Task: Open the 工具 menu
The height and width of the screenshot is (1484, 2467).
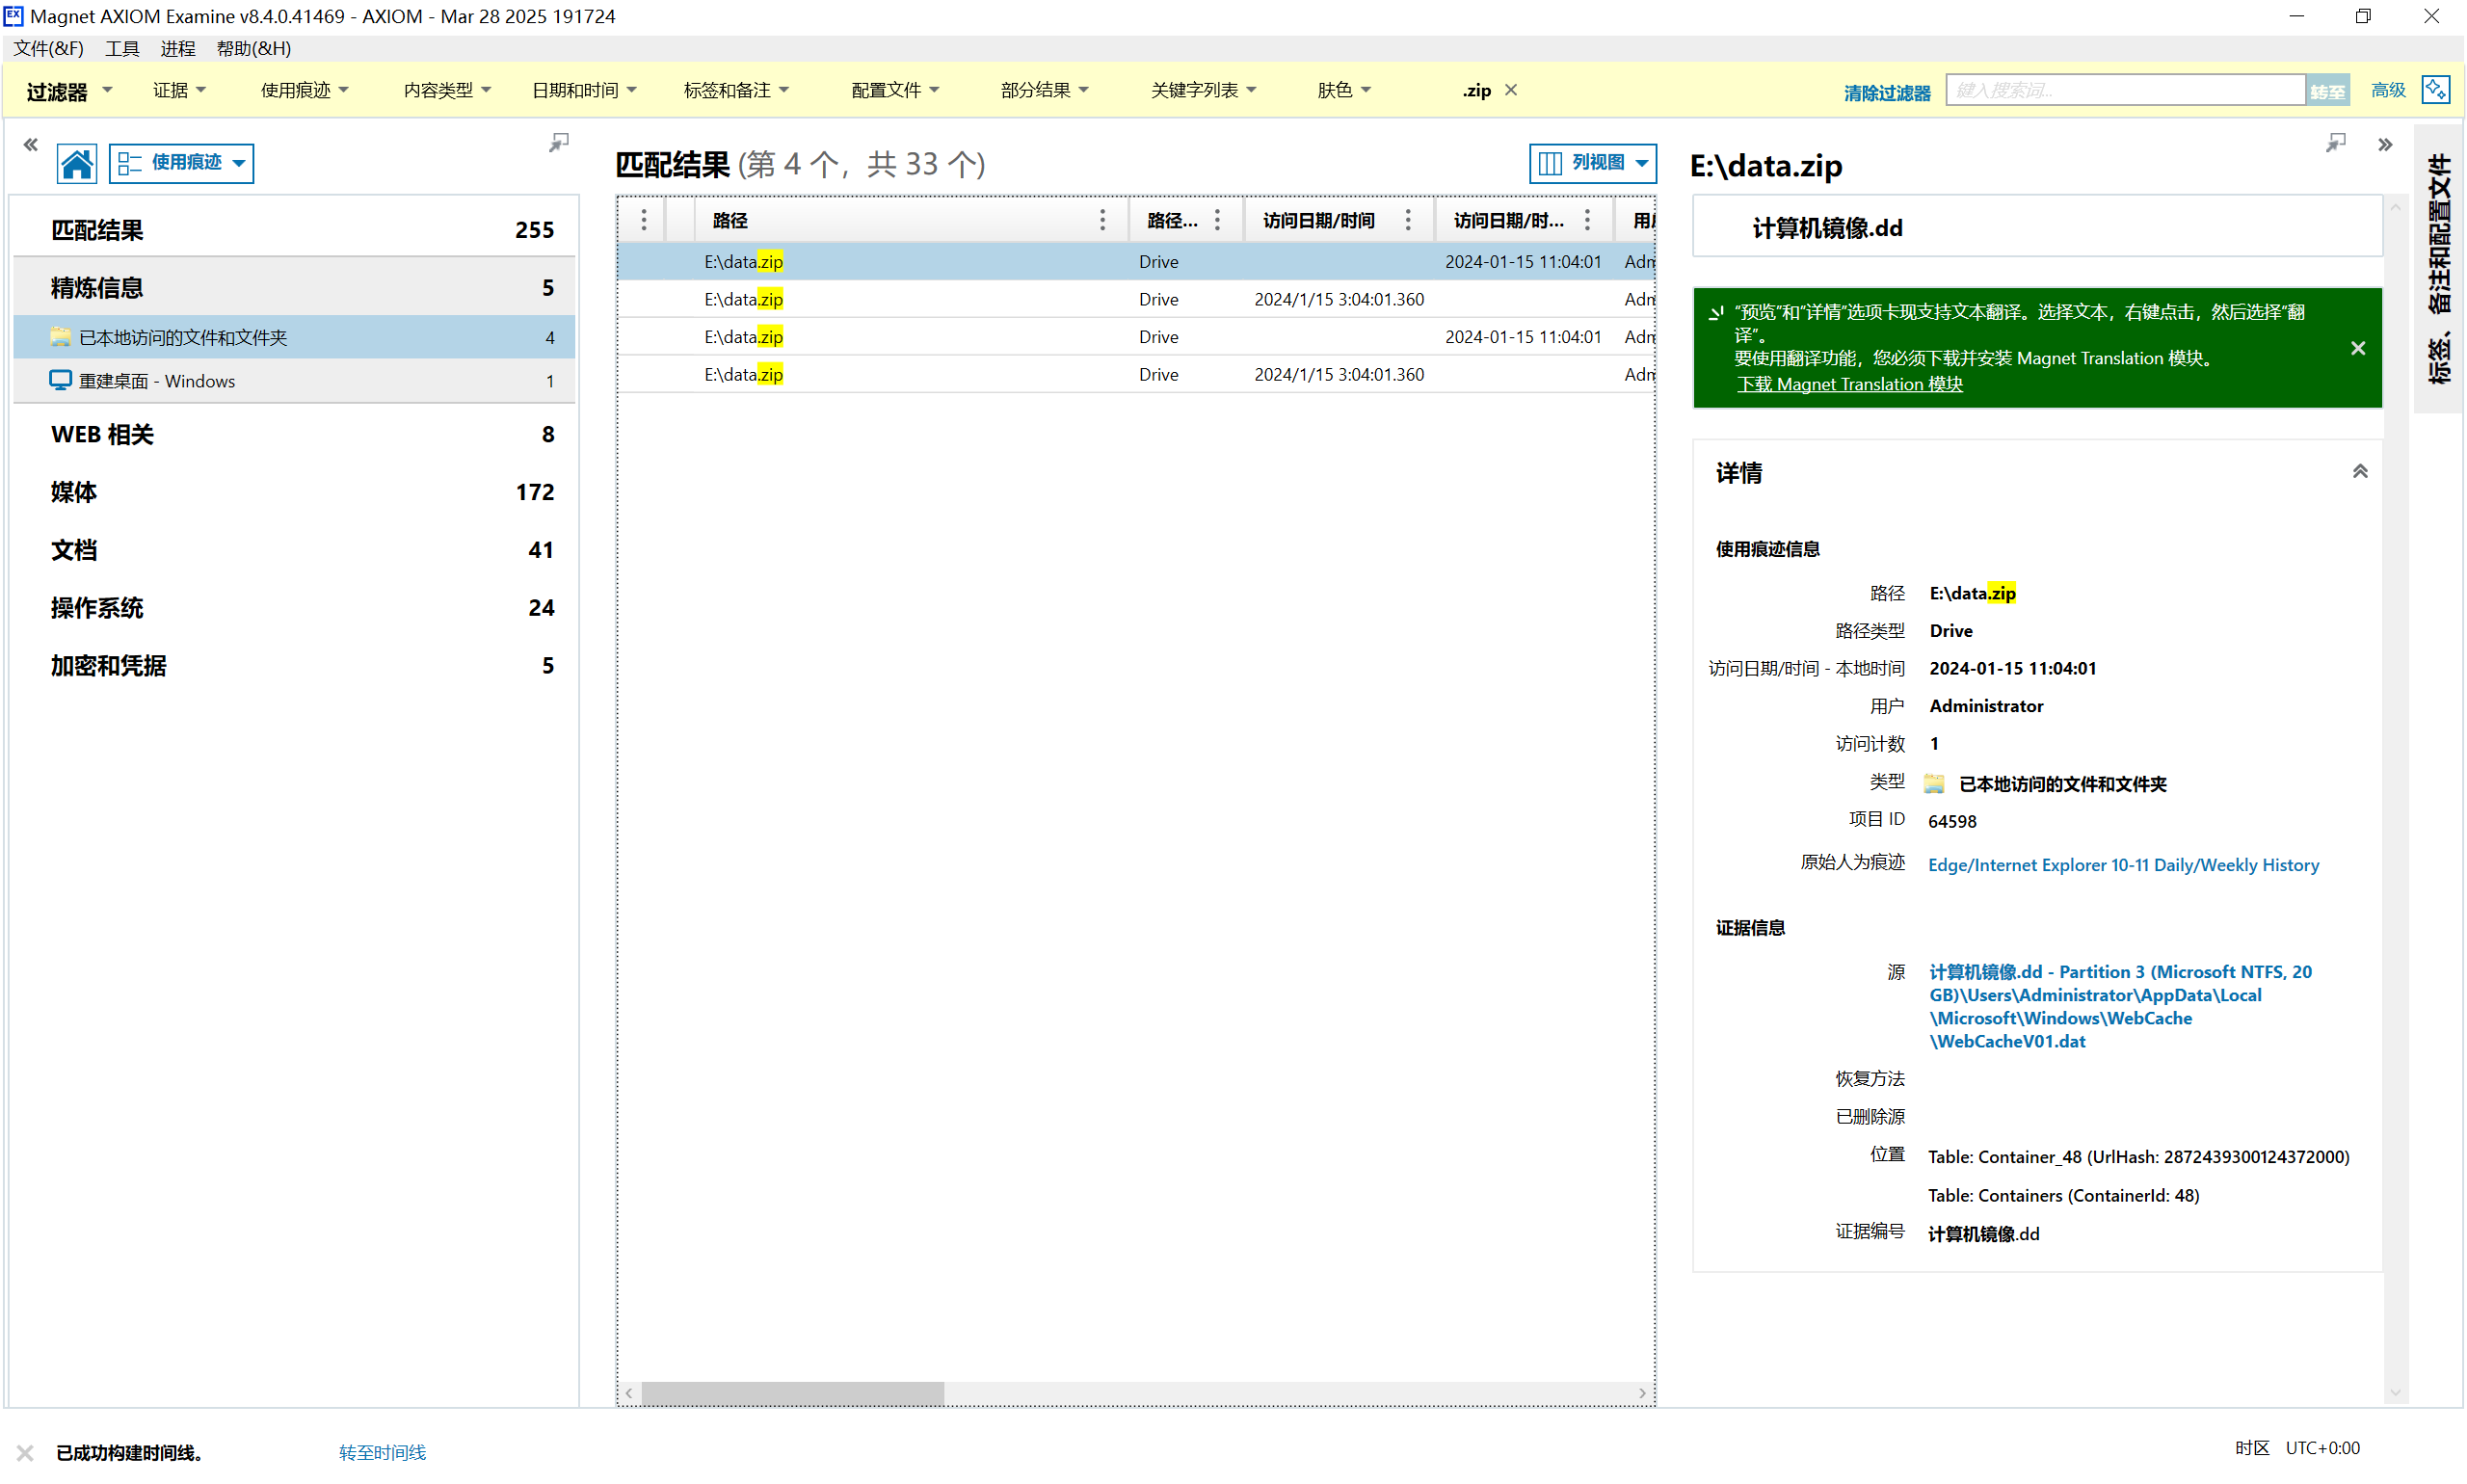Action: (x=122, y=48)
